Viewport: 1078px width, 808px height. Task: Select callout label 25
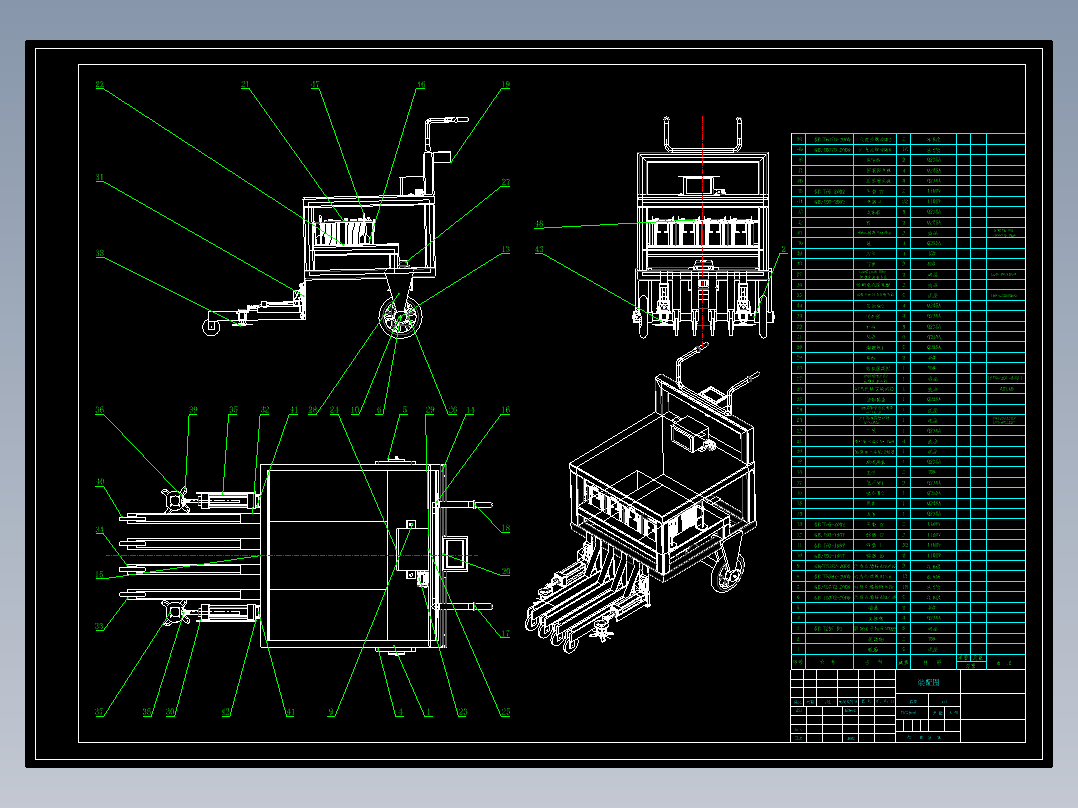(505, 712)
